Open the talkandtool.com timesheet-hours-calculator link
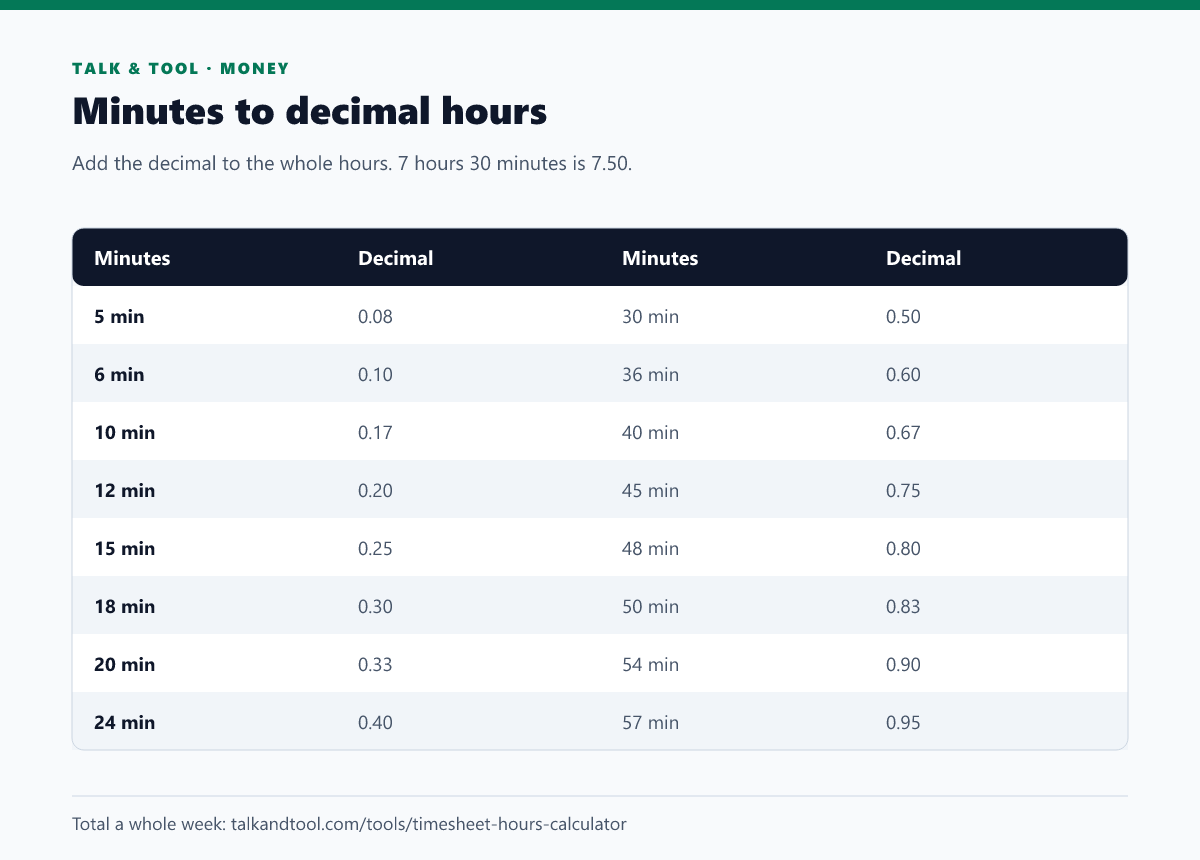 click(x=429, y=825)
